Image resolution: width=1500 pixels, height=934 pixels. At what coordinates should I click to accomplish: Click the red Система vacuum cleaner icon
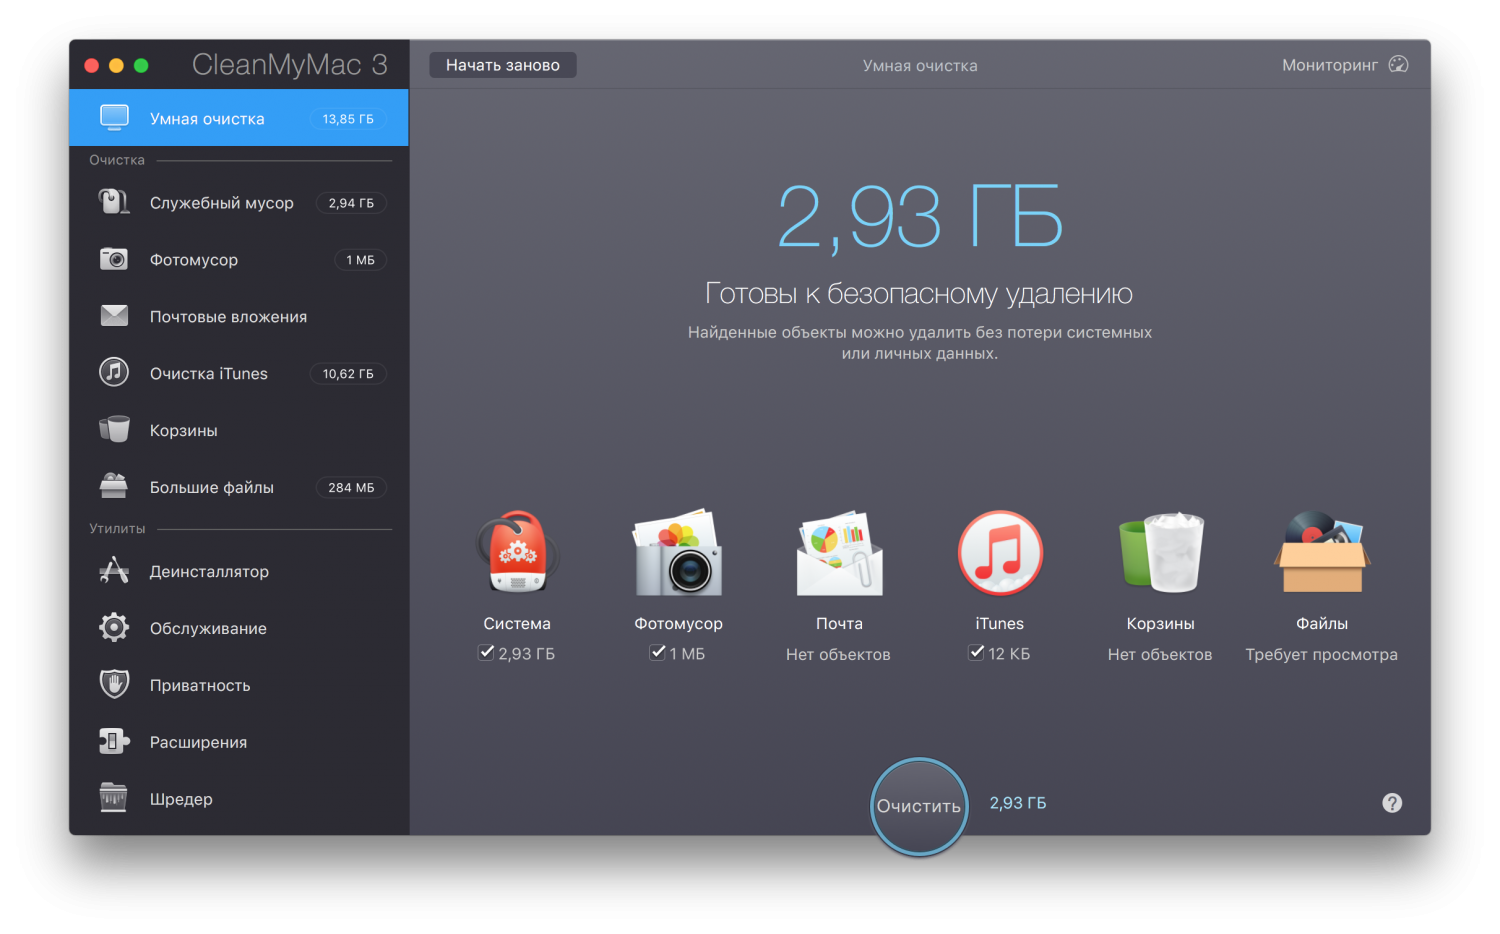coord(517,553)
